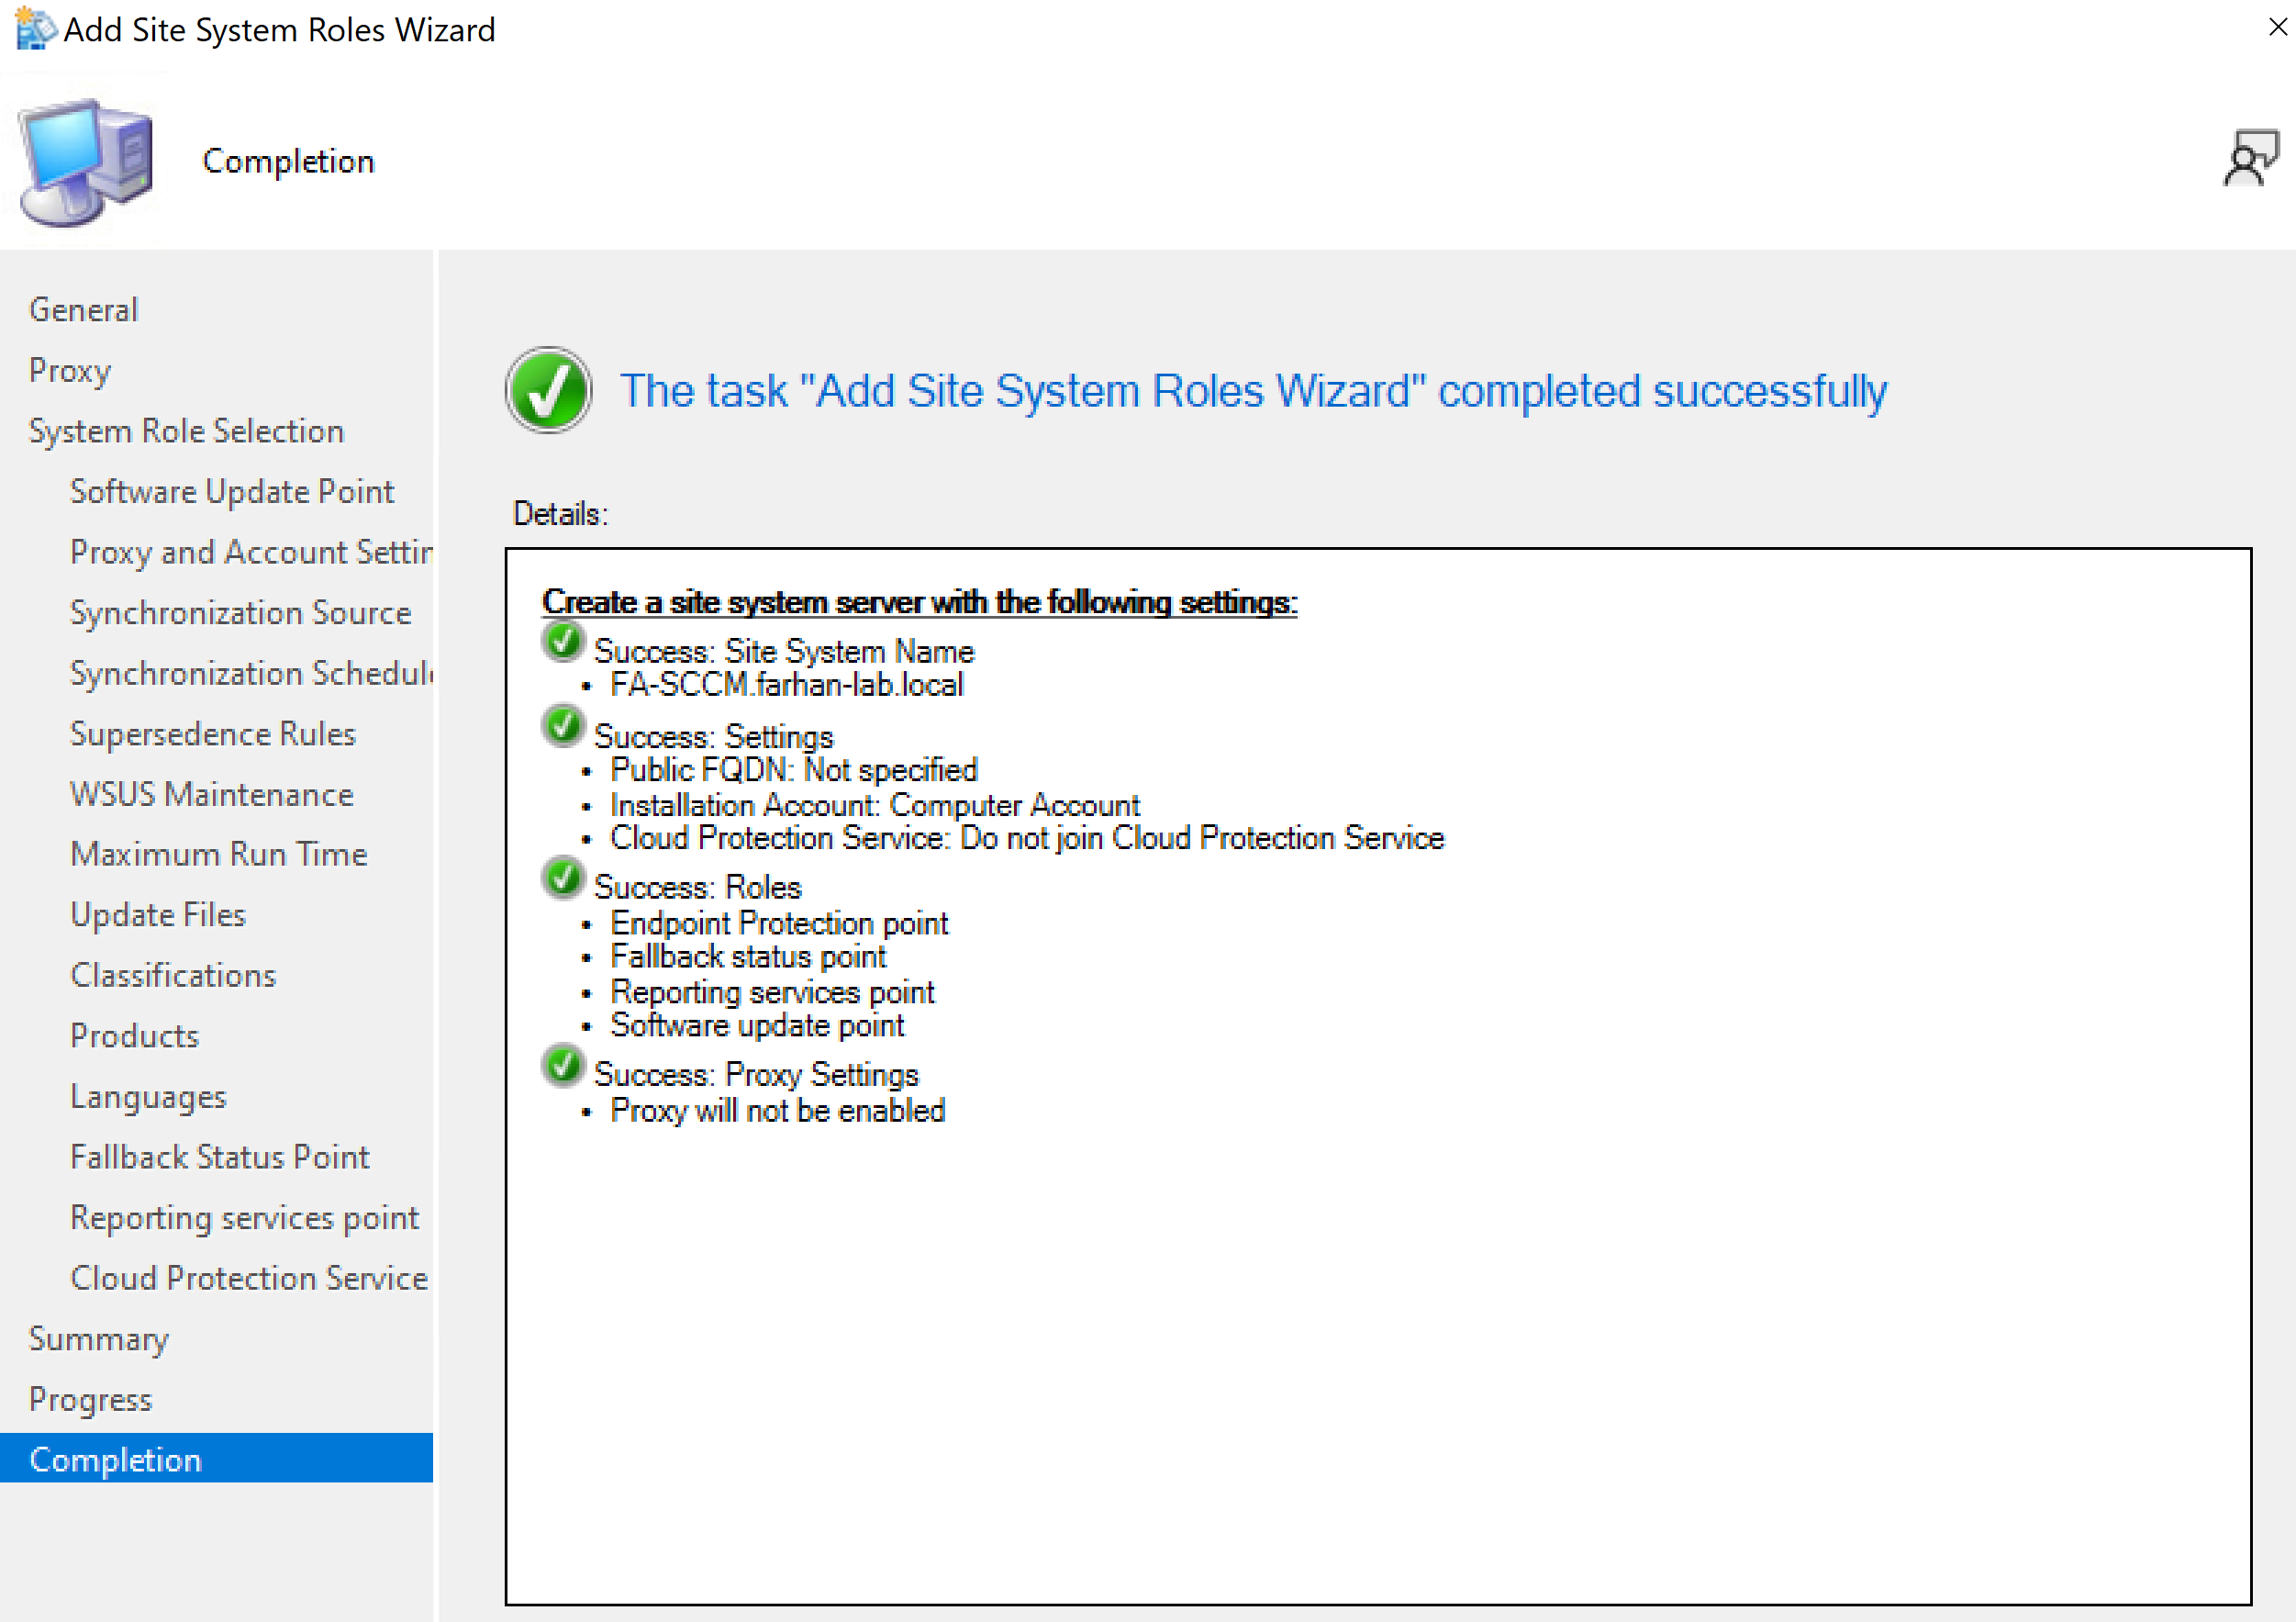Jump to the Classifications page
This screenshot has height=1622, width=2296.
point(173,975)
